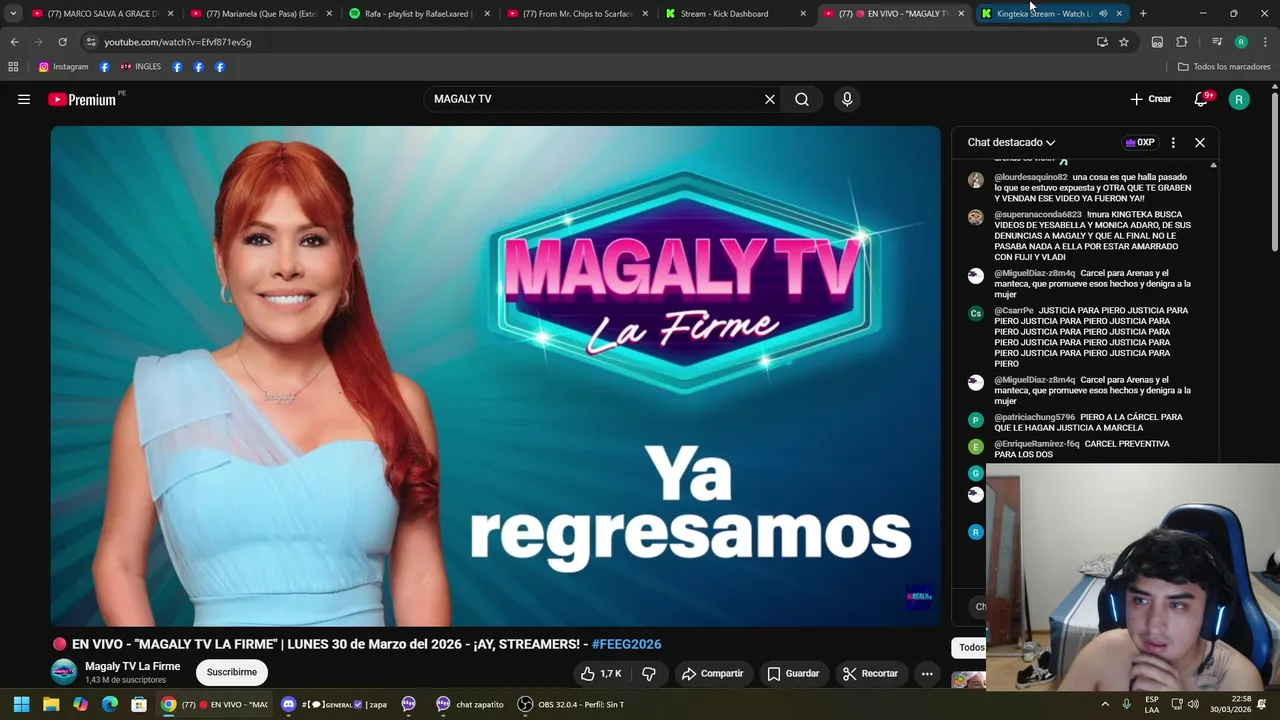This screenshot has width=1280, height=720.
Task: Open Discord GENERAL window on taskbar
Action: click(x=333, y=704)
